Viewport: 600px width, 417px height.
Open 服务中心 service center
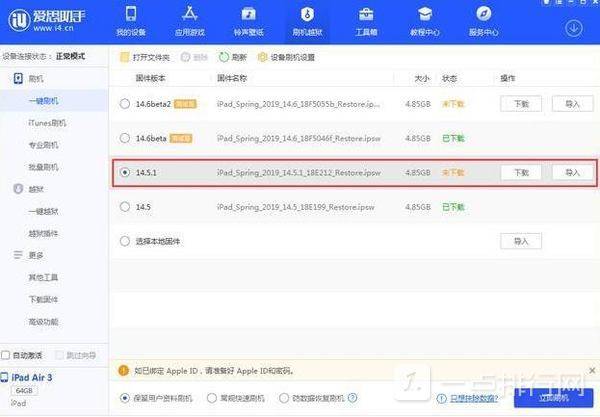pos(484,21)
